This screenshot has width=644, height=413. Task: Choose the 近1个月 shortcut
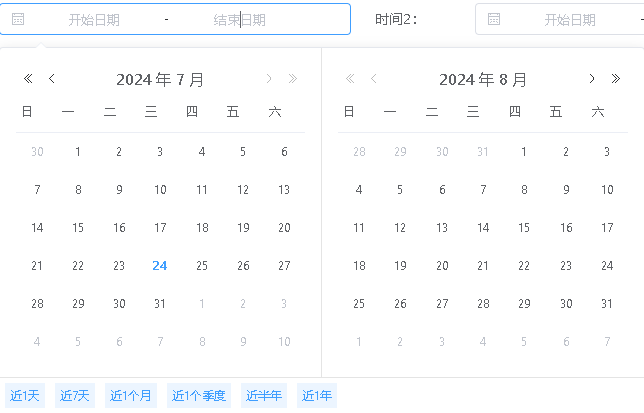pos(131,395)
